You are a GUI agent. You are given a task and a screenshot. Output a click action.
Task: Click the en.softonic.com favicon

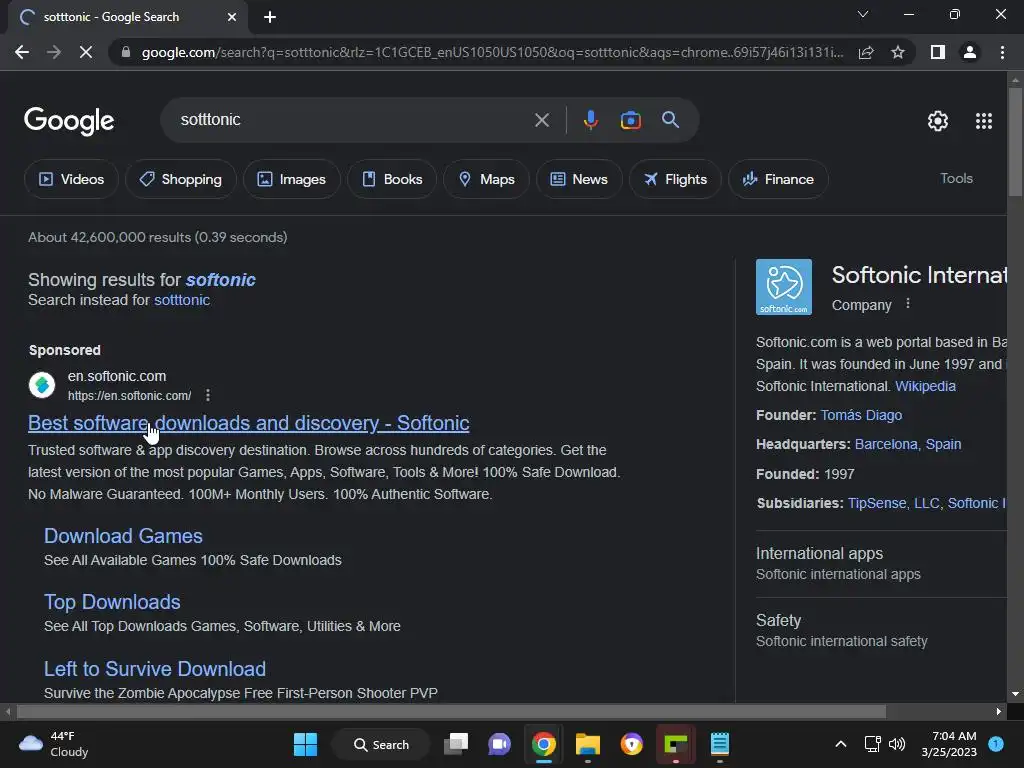point(42,385)
